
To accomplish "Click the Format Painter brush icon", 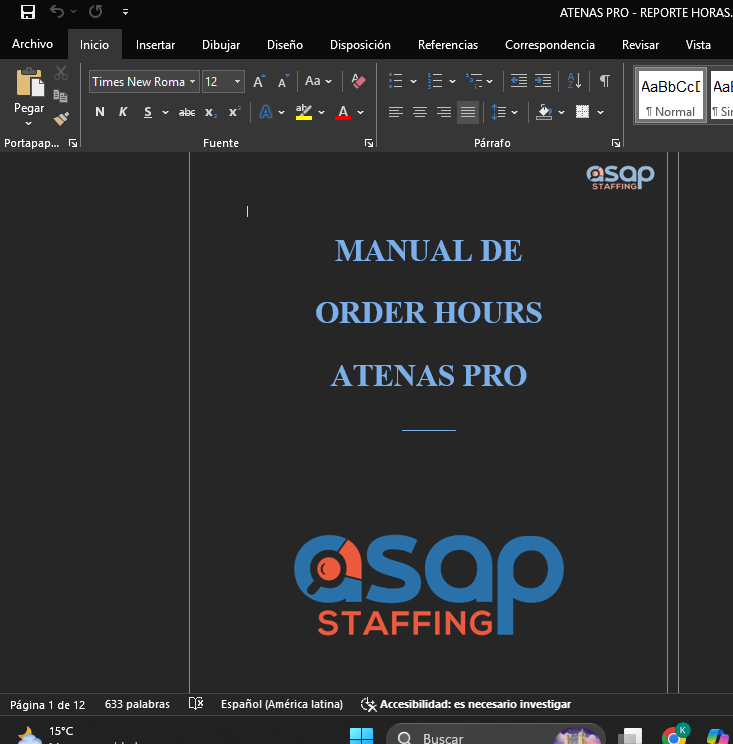I will coord(61,118).
